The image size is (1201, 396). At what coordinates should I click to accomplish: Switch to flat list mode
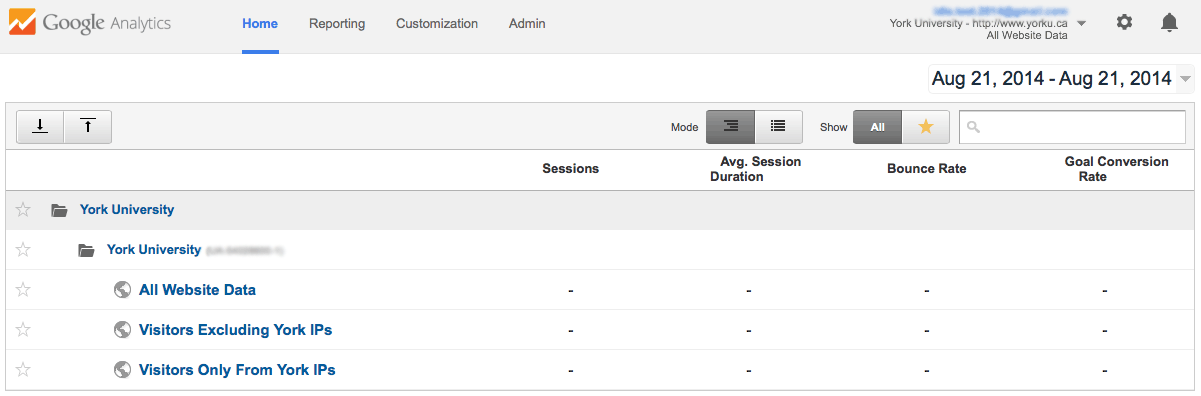click(778, 127)
